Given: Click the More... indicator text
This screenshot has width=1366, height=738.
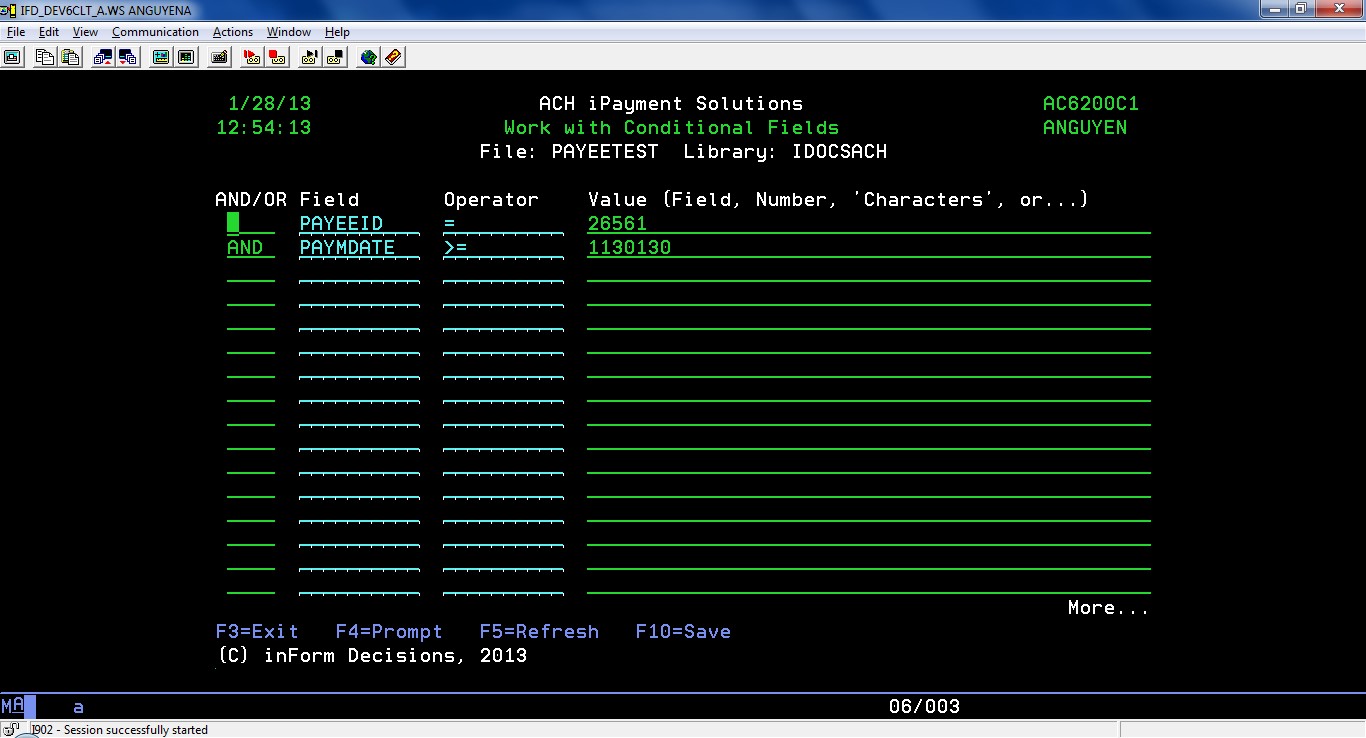Looking at the screenshot, I should [x=1108, y=608].
